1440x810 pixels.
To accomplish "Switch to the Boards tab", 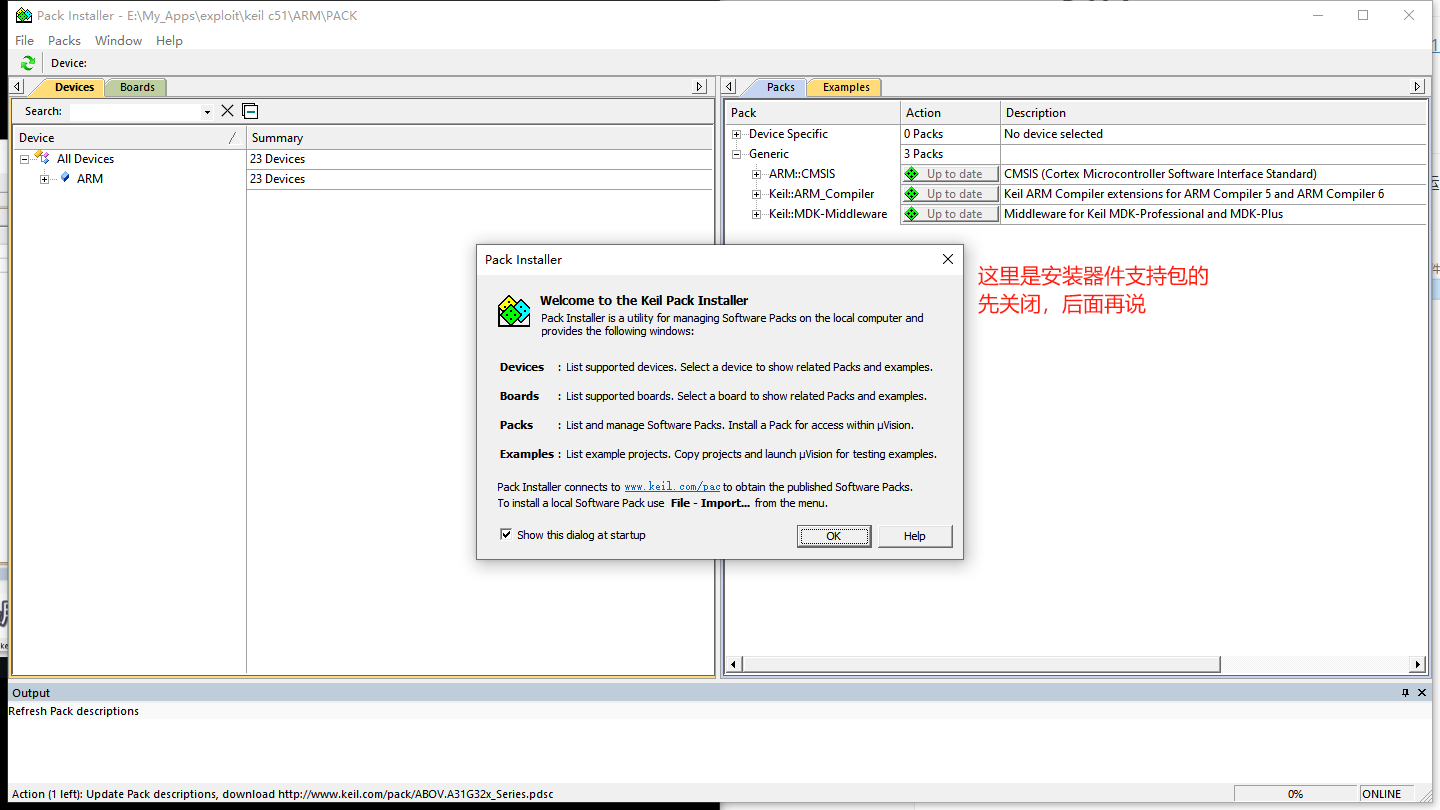I will pyautogui.click(x=137, y=87).
